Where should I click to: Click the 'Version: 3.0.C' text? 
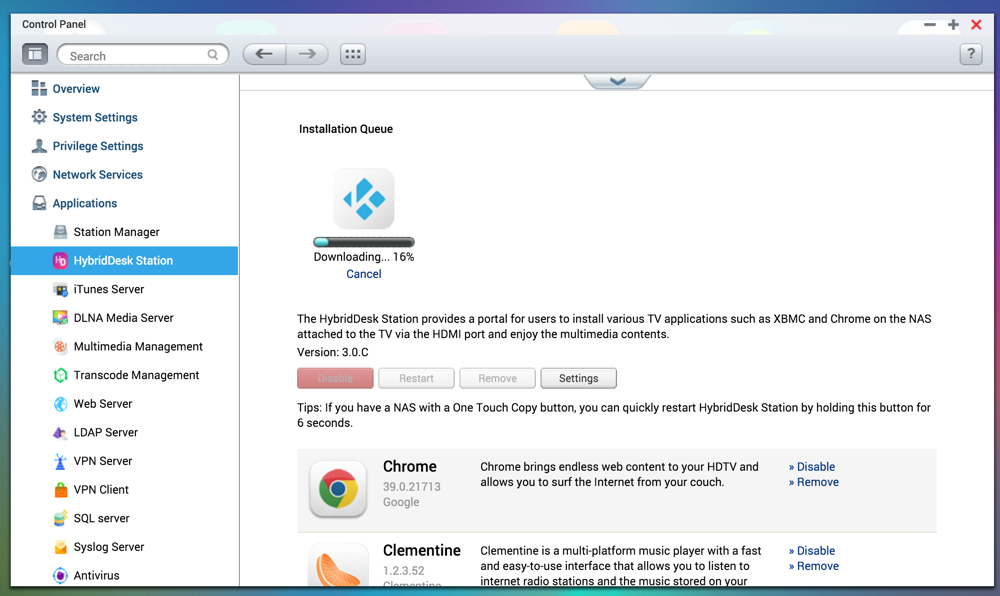click(333, 352)
